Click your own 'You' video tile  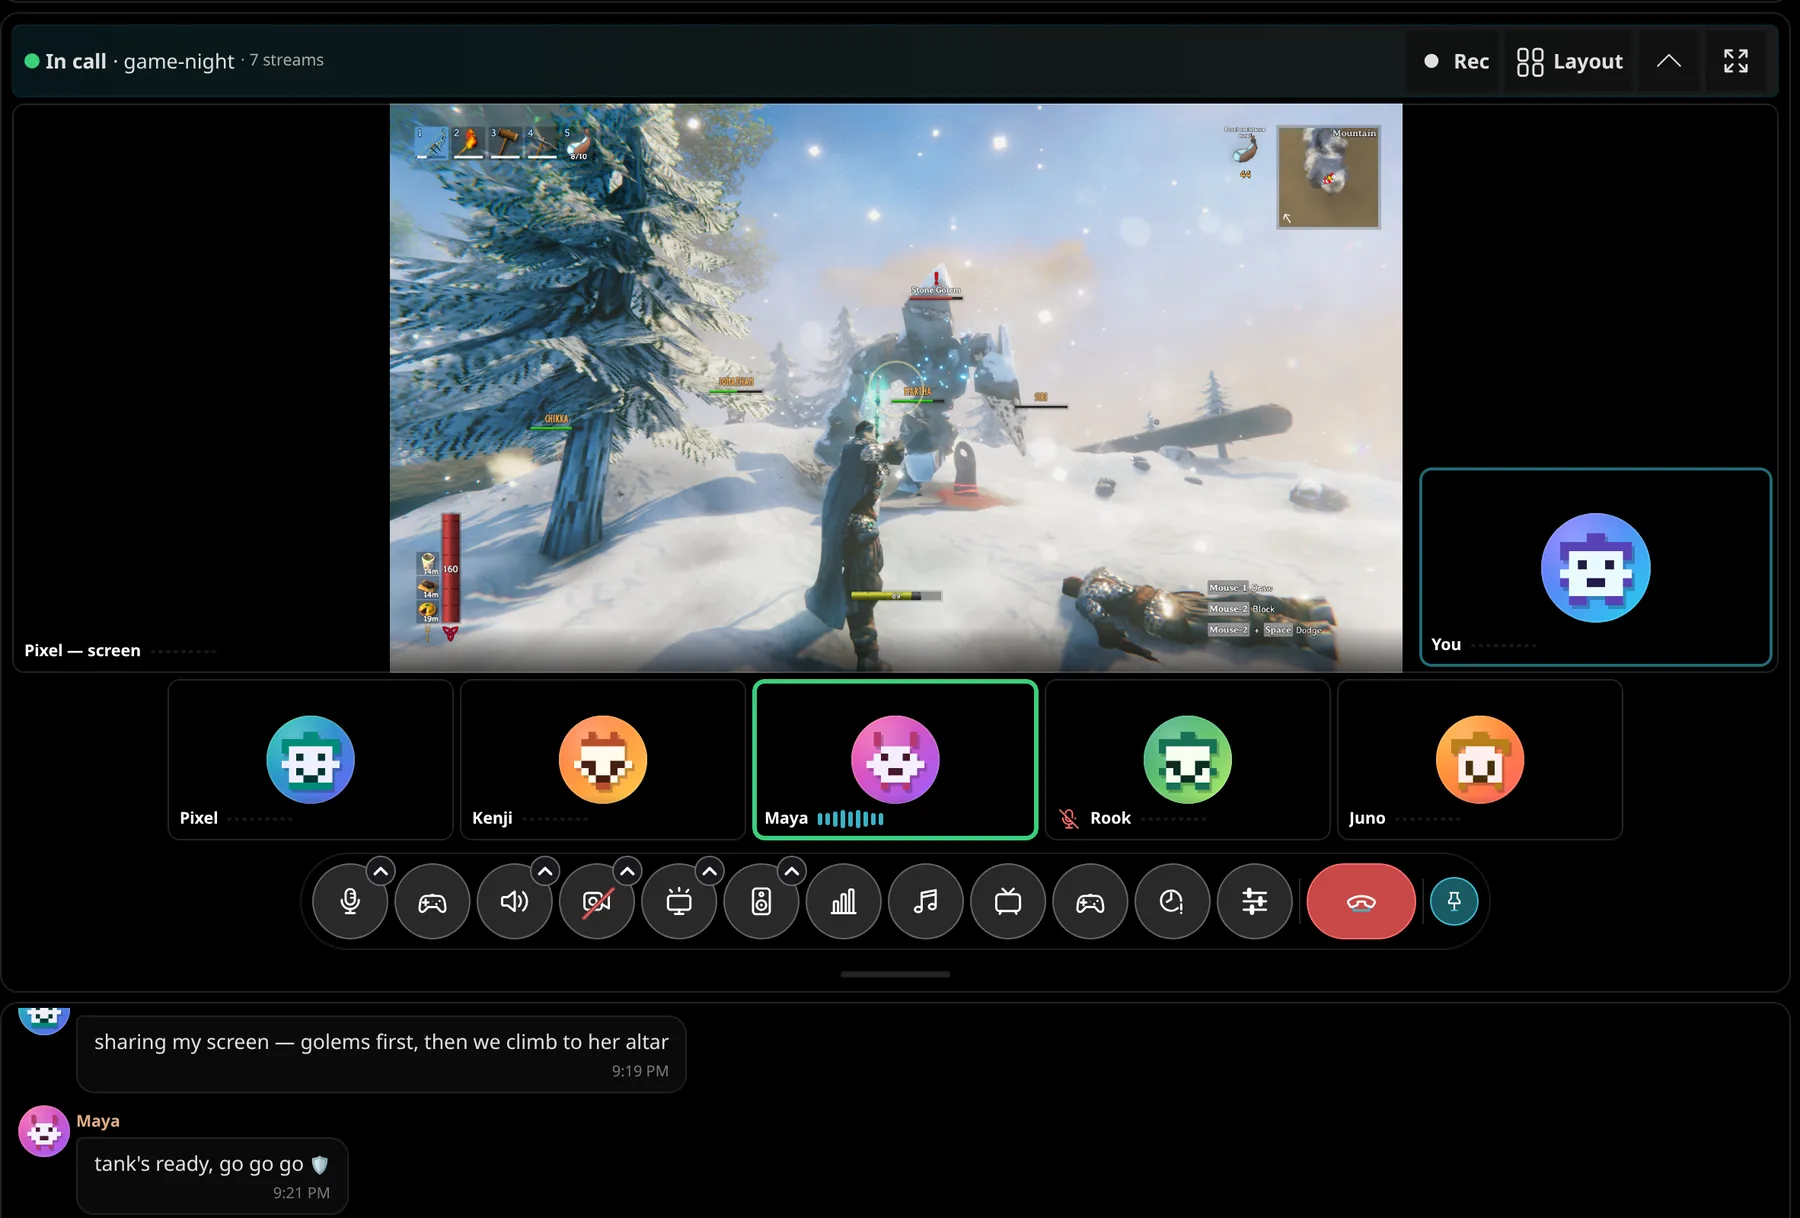coord(1595,567)
